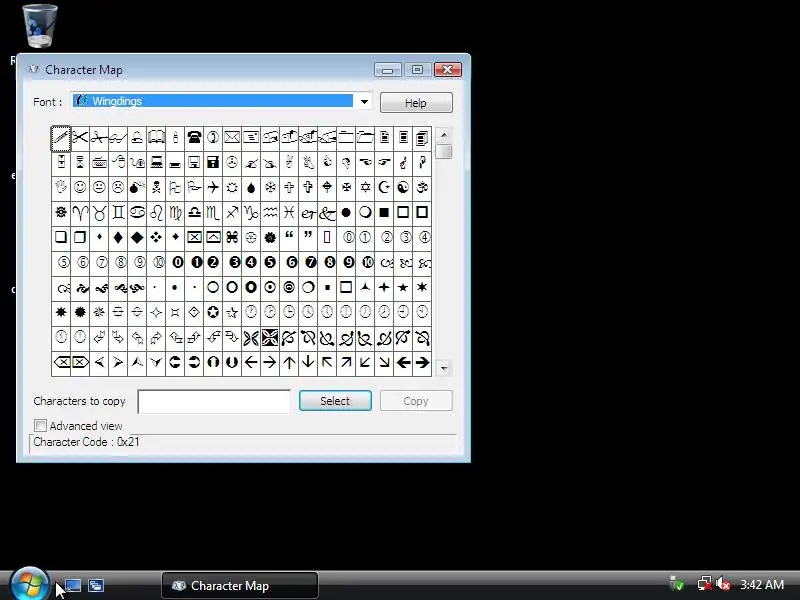Select the snowflake character
The width and height of the screenshot is (800, 600).
pyautogui.click(x=270, y=188)
